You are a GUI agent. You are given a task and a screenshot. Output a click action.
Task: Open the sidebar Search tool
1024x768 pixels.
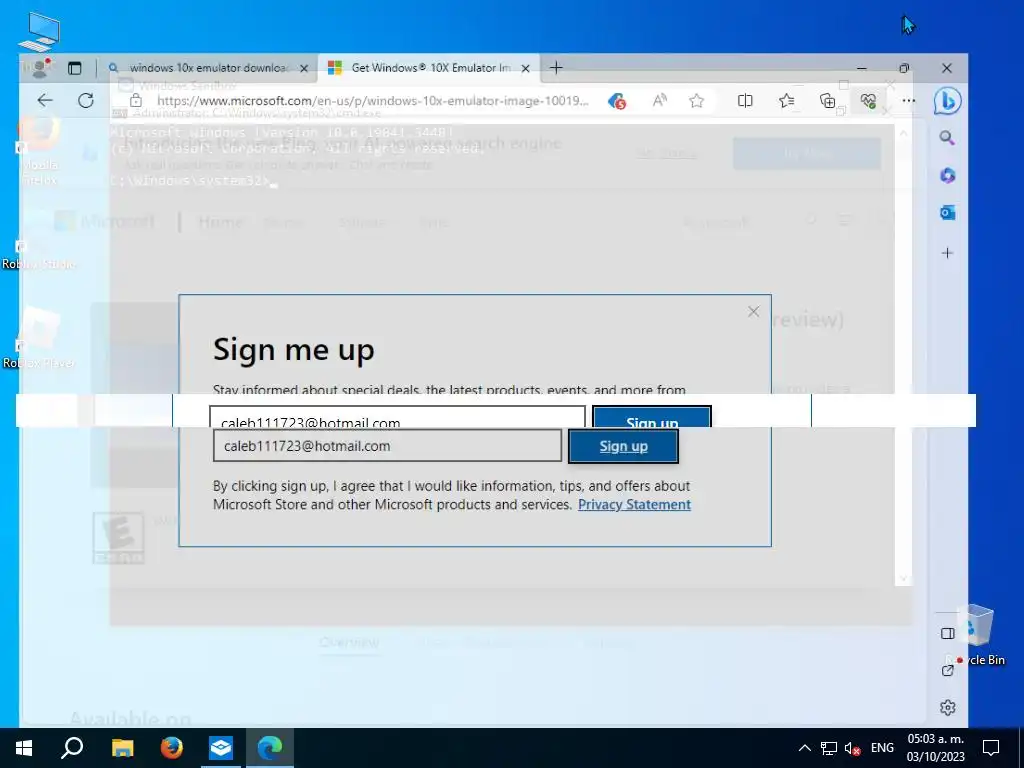click(x=947, y=138)
